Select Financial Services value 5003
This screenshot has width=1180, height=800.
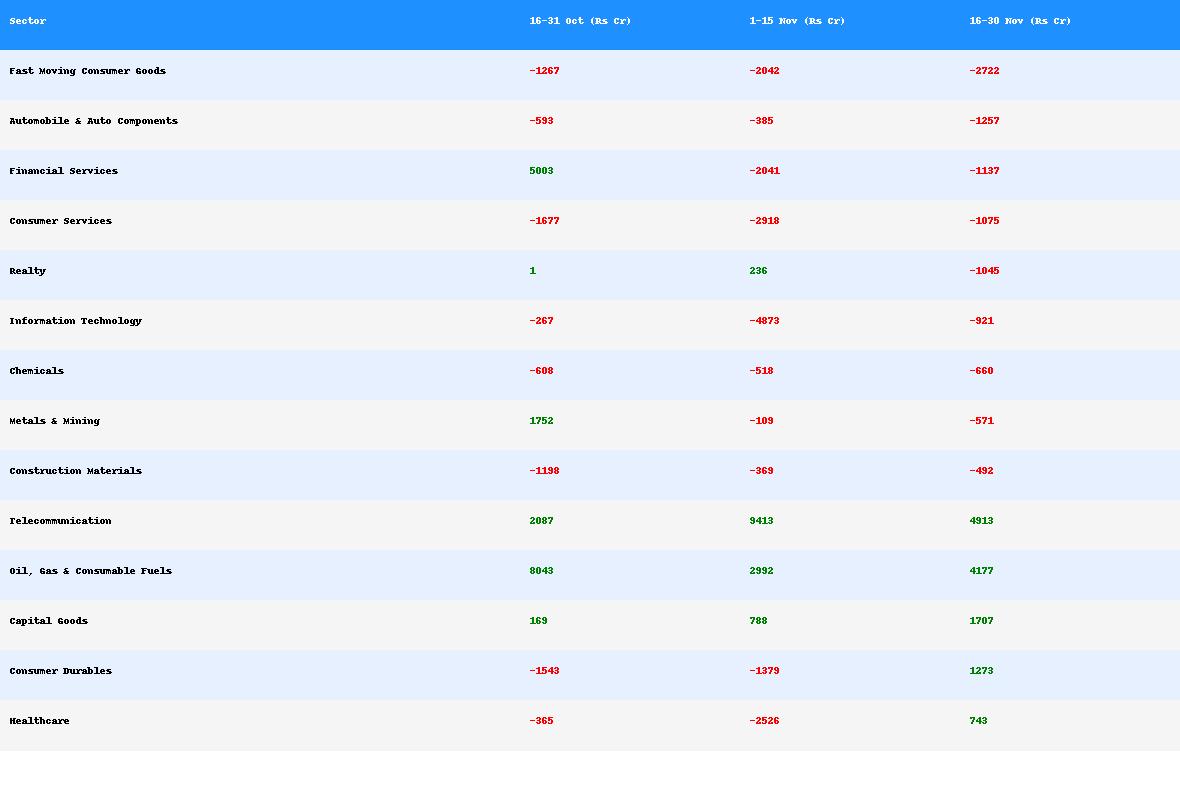[x=541, y=171]
